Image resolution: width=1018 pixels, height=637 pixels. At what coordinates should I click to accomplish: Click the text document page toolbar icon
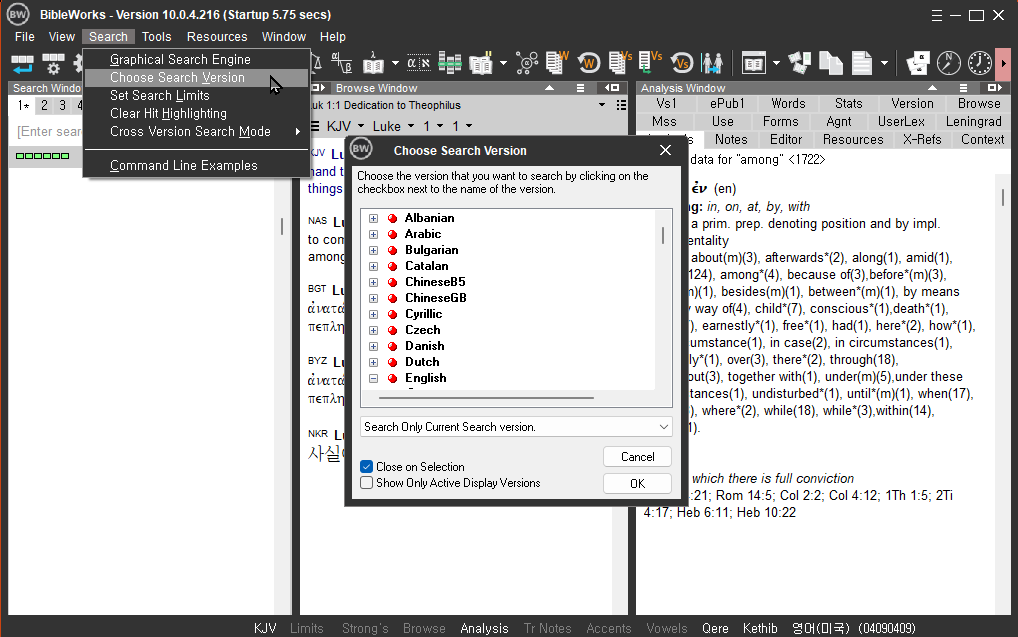[x=862, y=63]
